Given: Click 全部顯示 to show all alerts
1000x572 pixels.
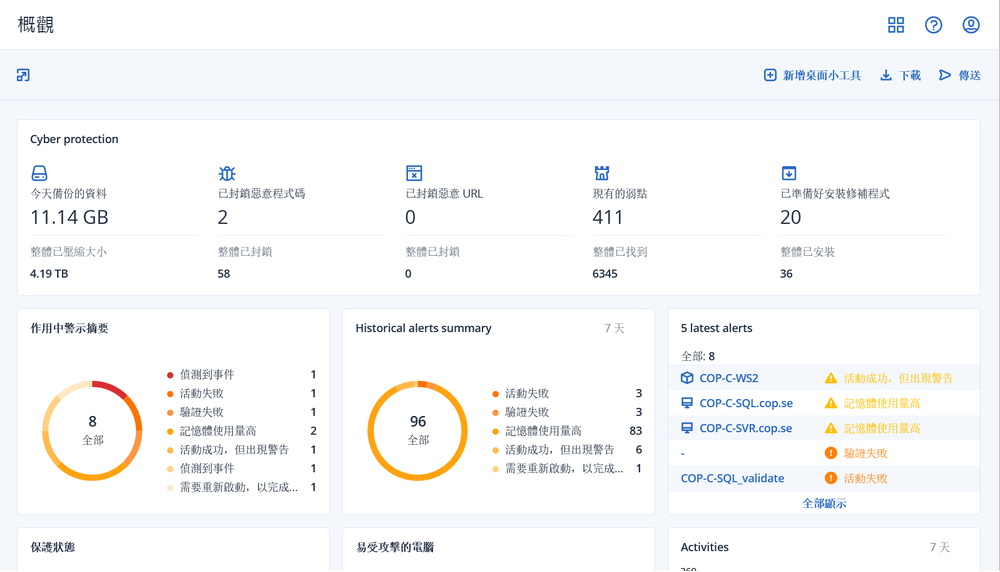Looking at the screenshot, I should pyautogui.click(x=824, y=503).
